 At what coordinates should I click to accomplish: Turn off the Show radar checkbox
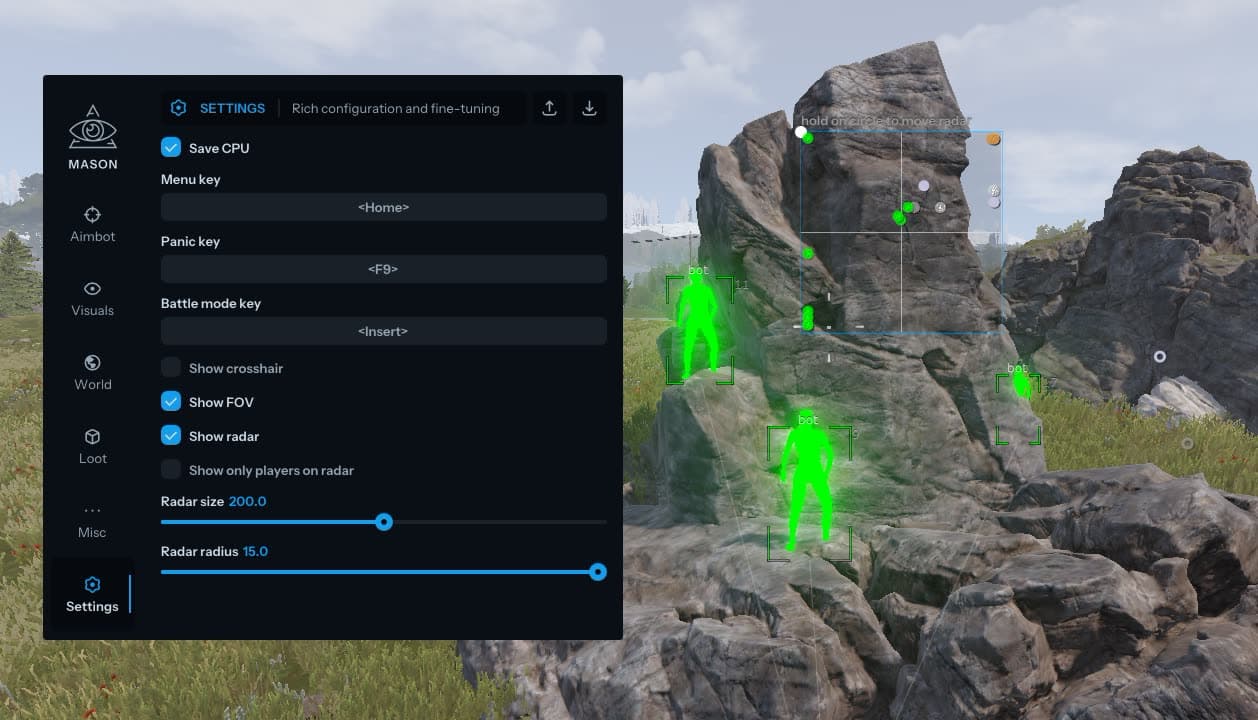click(x=171, y=436)
